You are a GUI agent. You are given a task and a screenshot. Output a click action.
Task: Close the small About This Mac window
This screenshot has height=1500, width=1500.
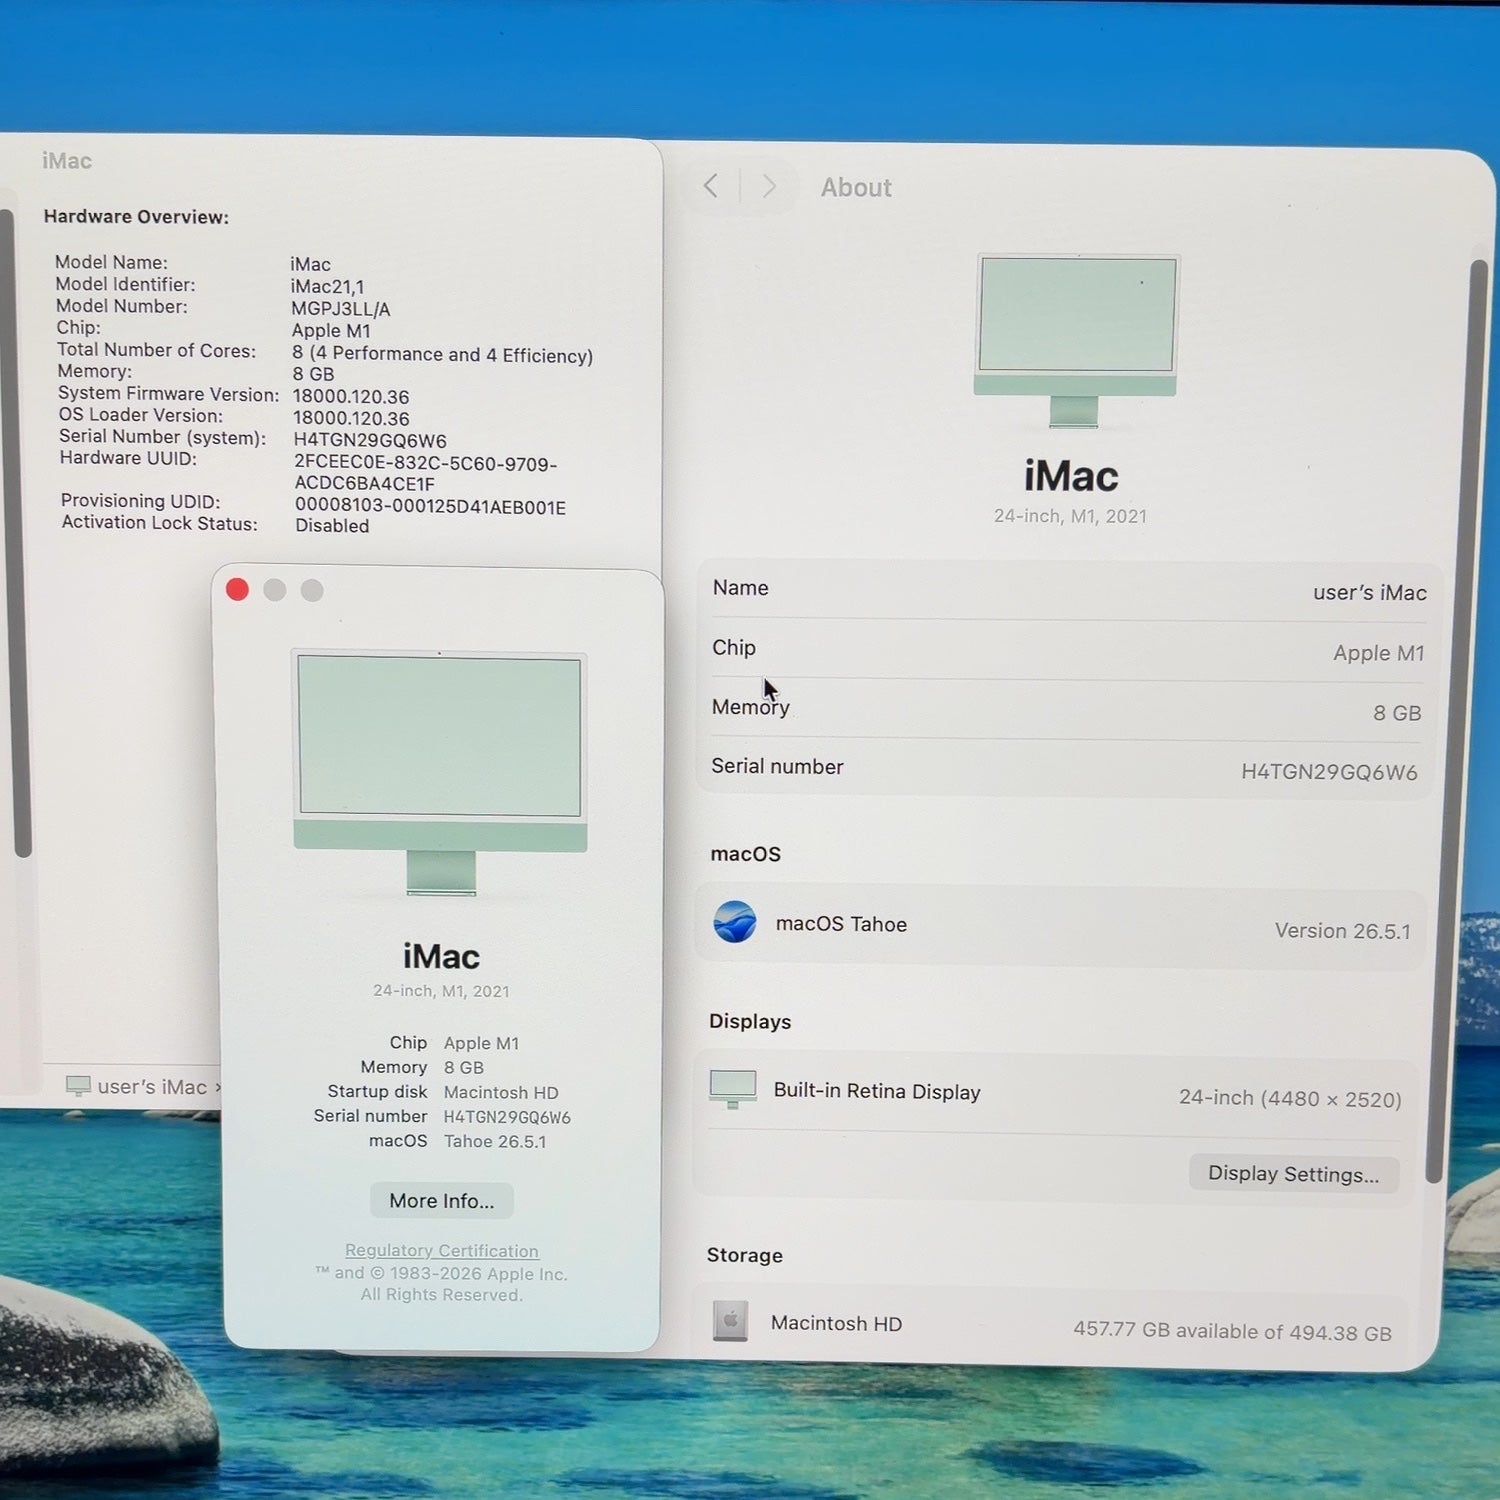pyautogui.click(x=237, y=590)
